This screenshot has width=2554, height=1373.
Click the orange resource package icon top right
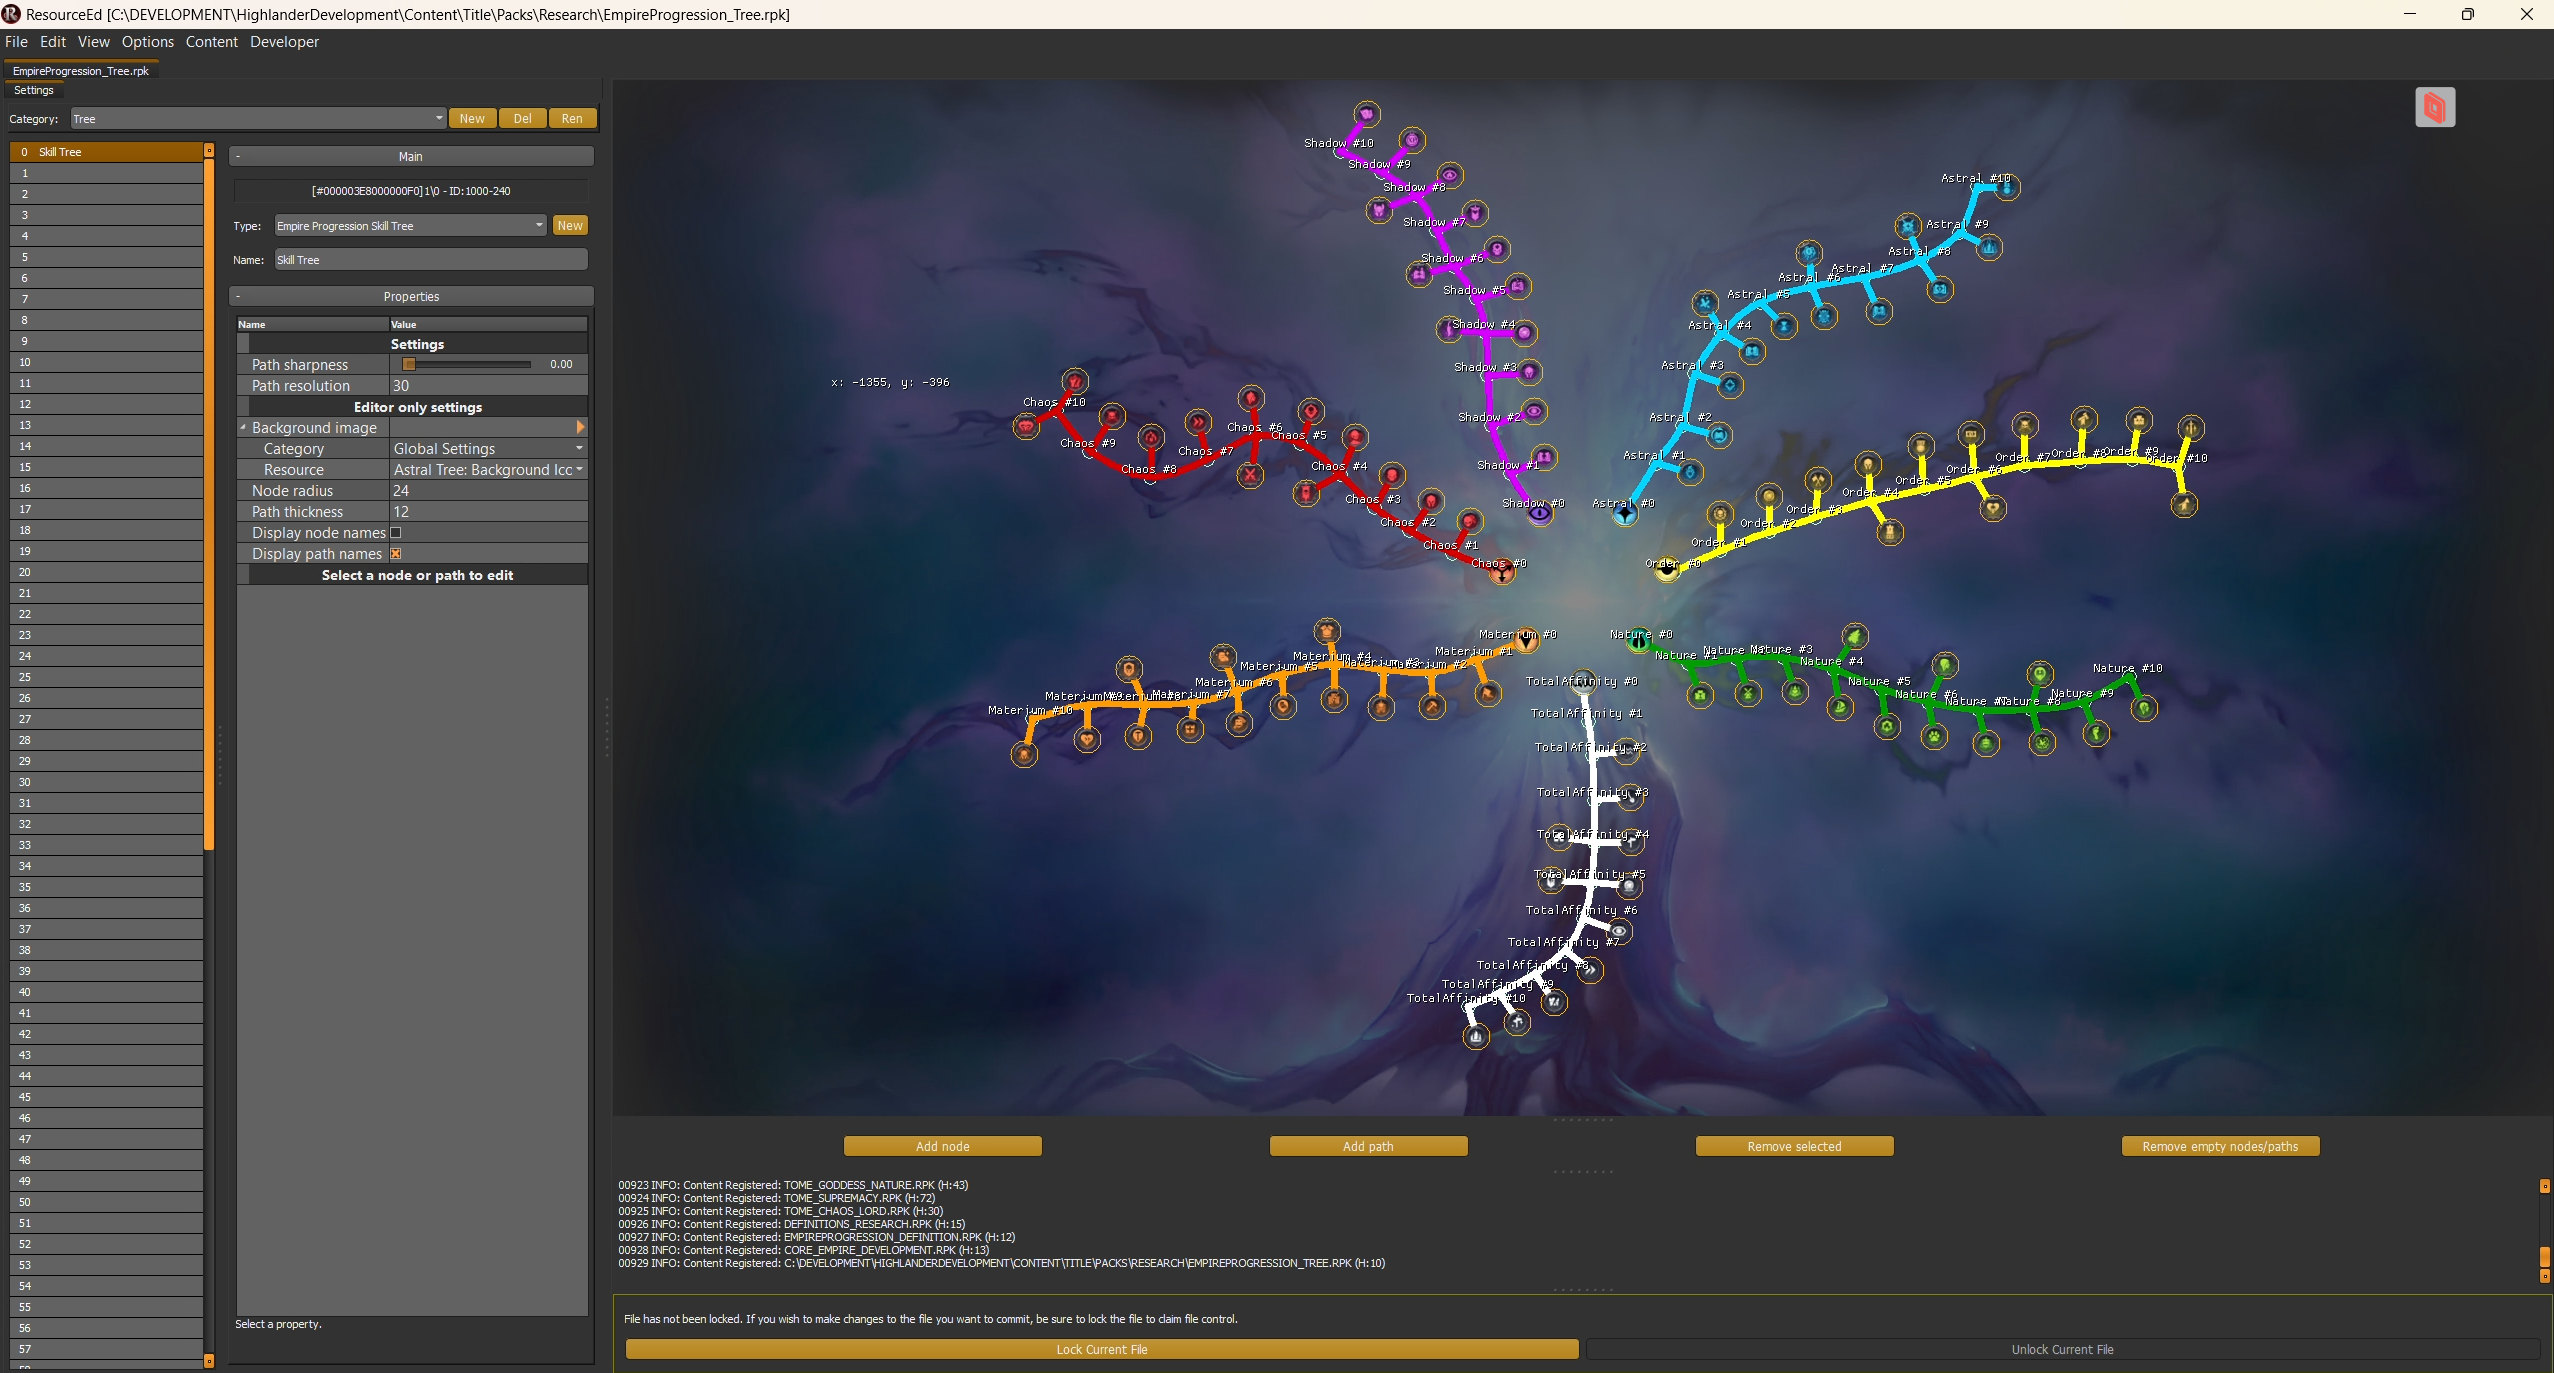(x=2434, y=107)
